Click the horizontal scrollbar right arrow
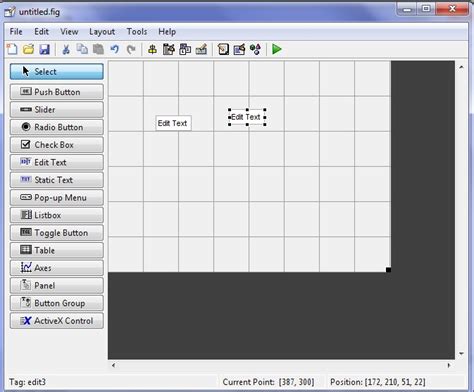The image size is (474, 392). [449, 365]
